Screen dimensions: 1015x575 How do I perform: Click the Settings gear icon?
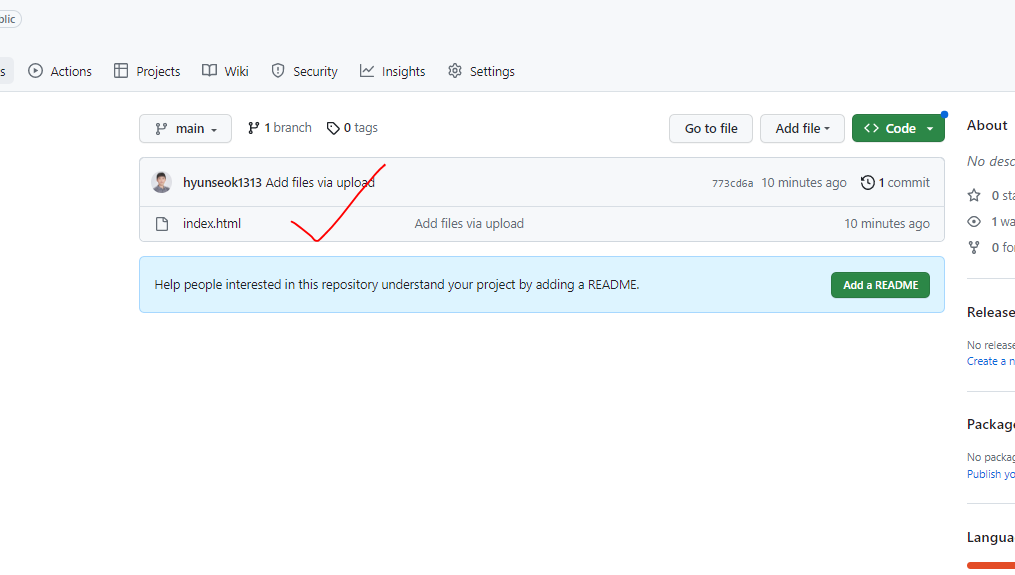pos(455,71)
